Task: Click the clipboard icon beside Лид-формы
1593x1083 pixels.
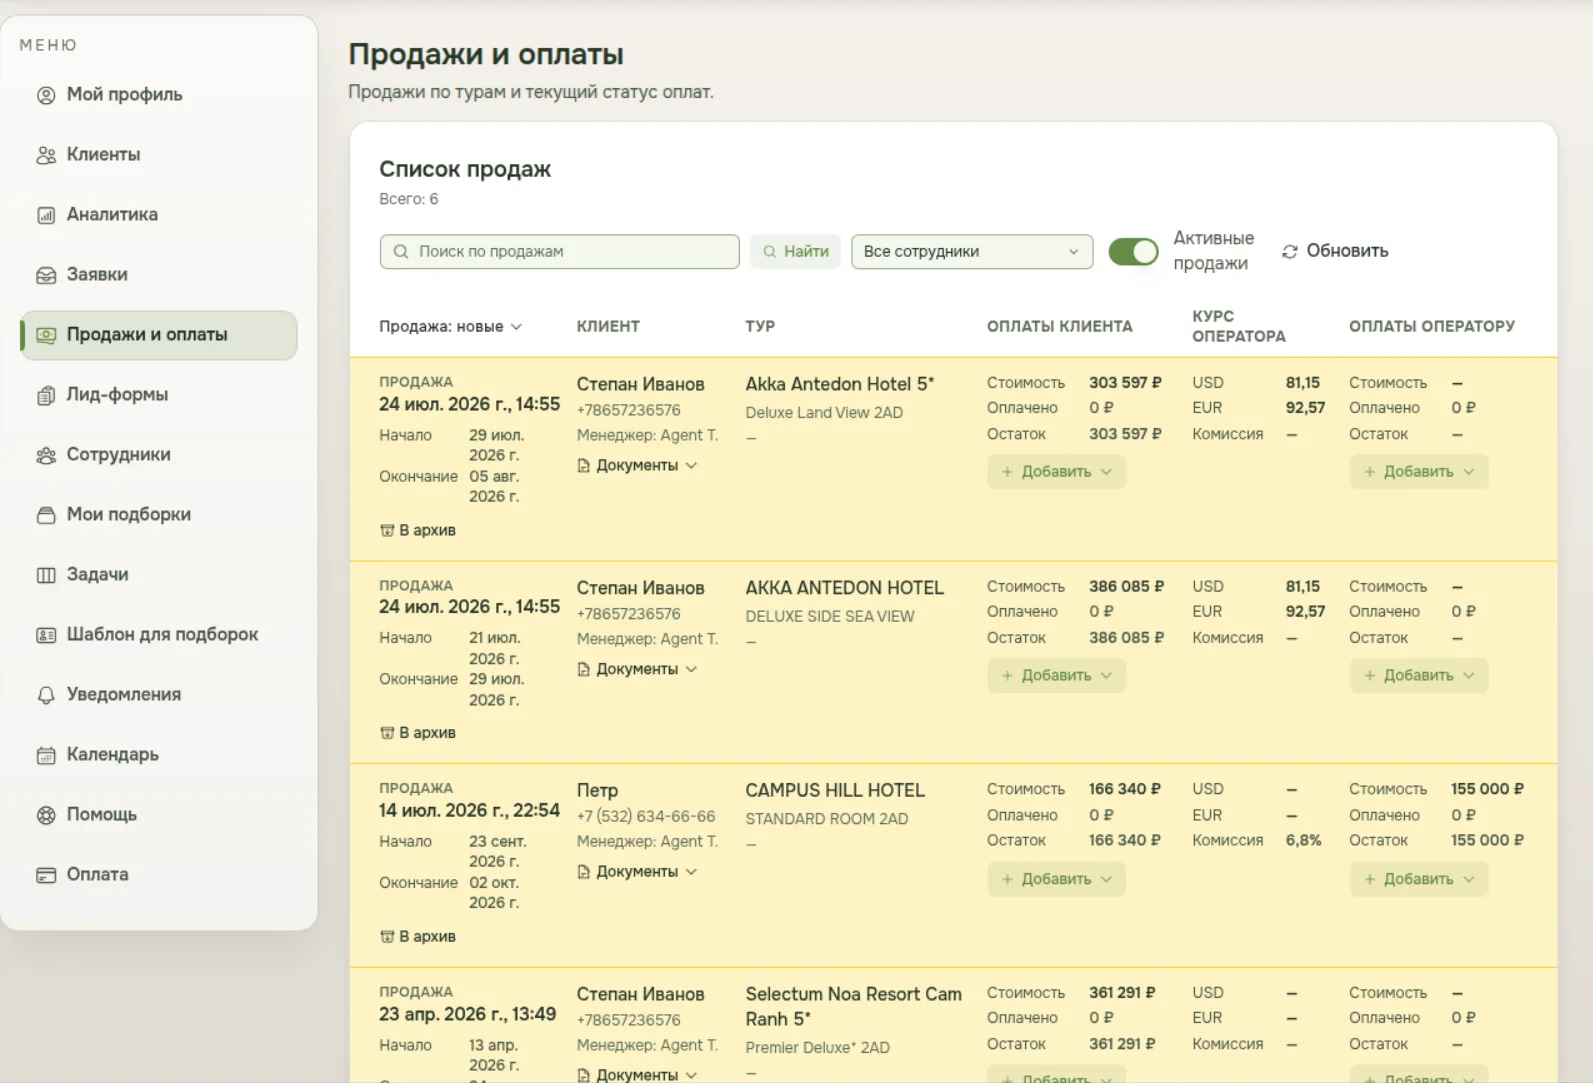Action: 46,395
